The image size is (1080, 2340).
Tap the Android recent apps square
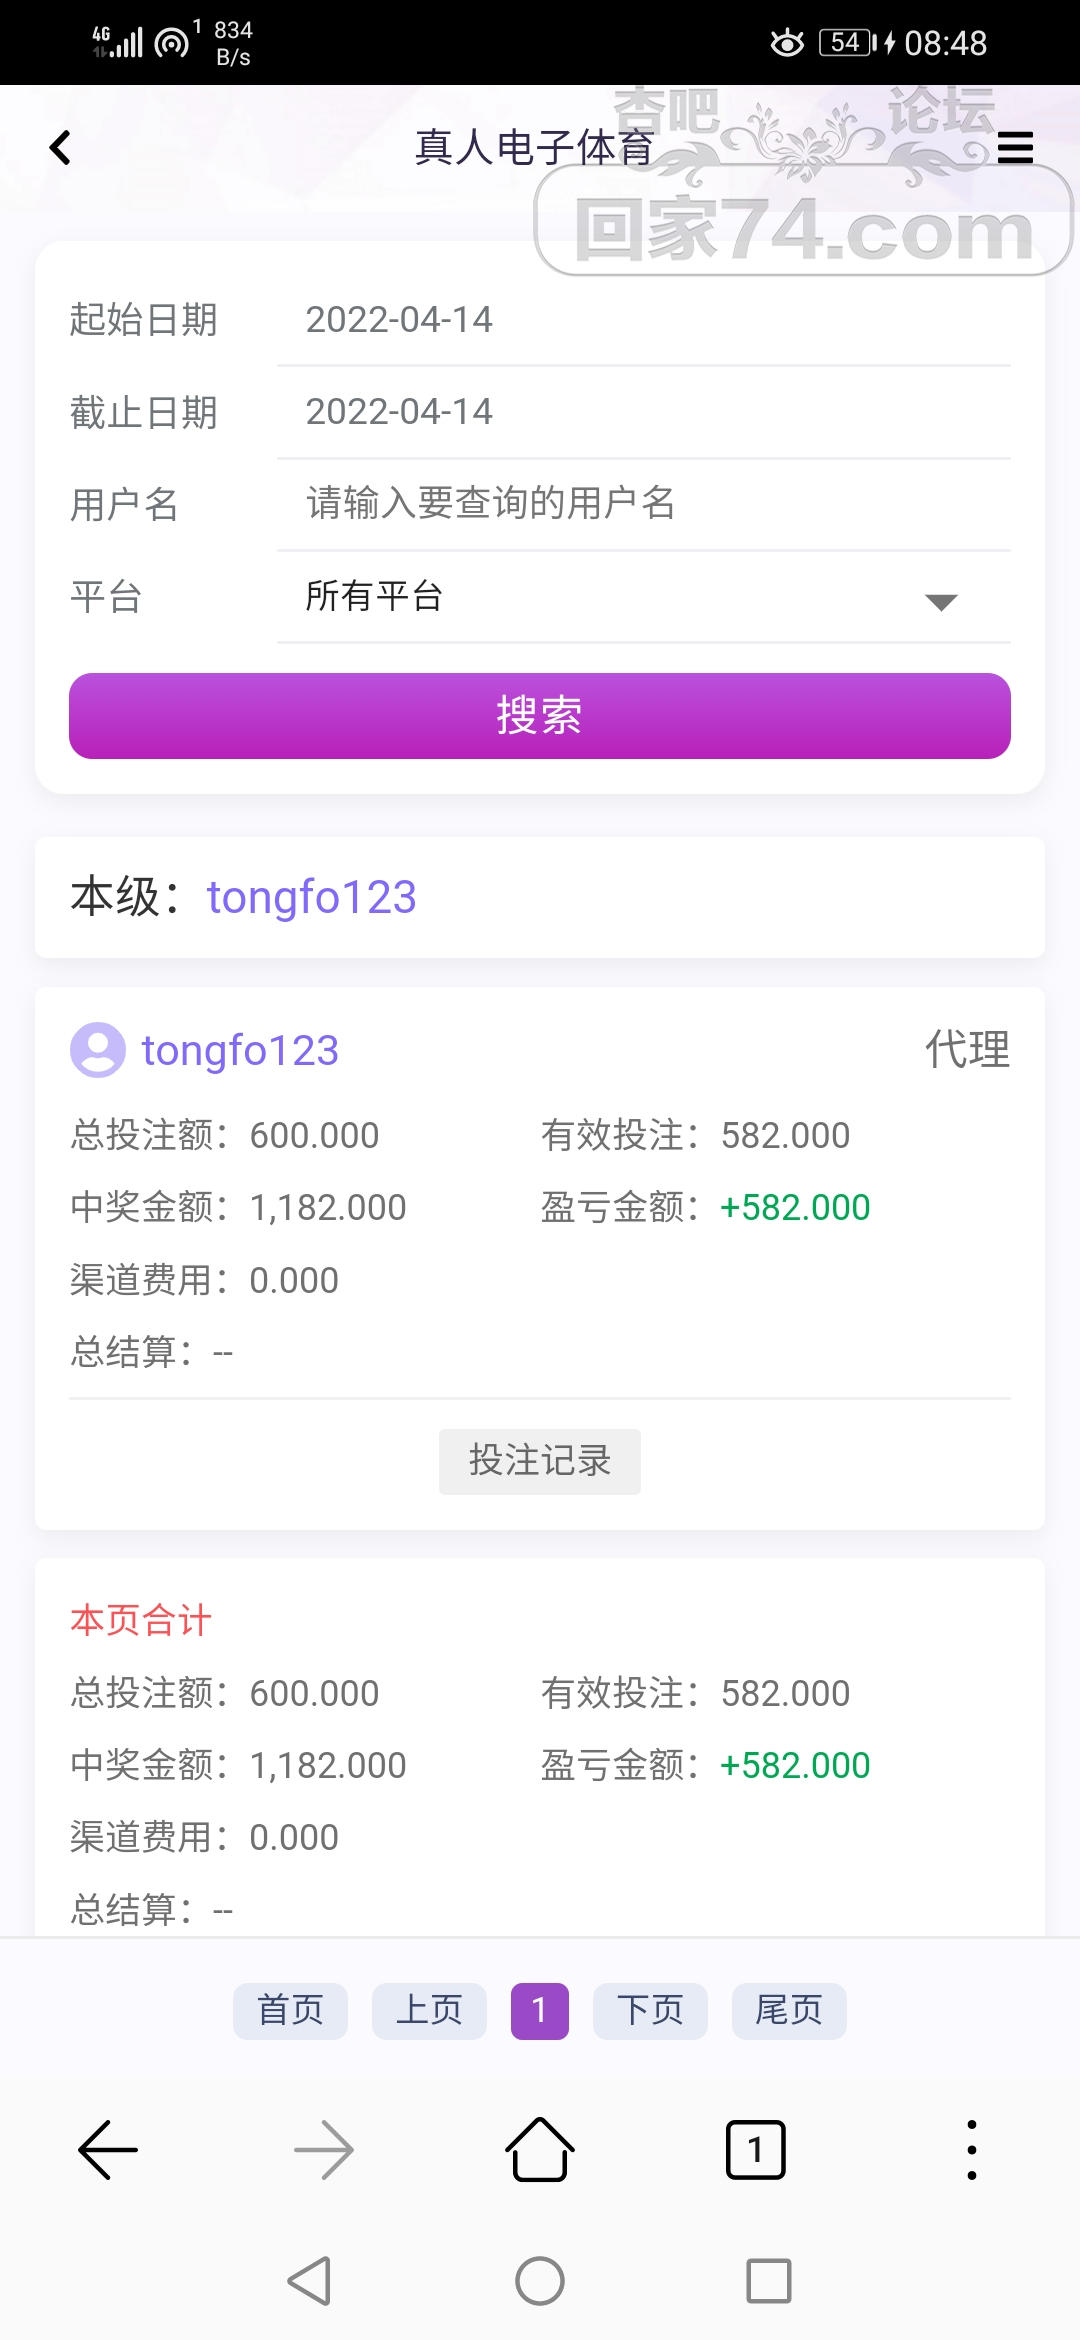768,2281
